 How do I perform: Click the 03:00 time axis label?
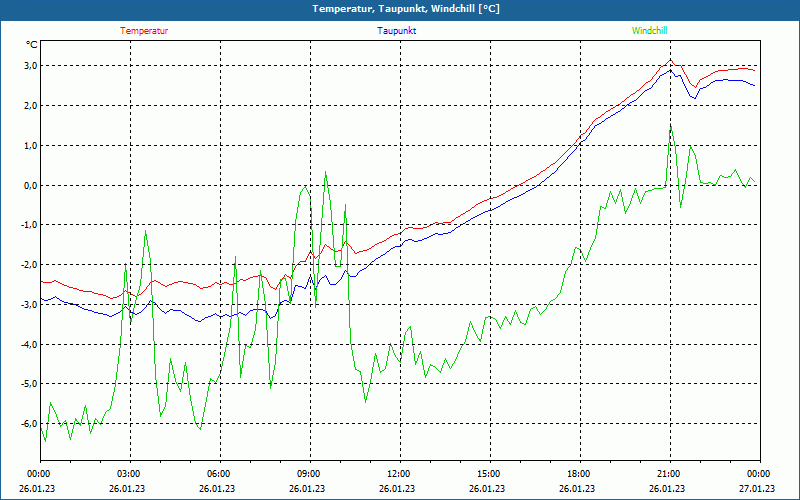pyautogui.click(x=128, y=474)
